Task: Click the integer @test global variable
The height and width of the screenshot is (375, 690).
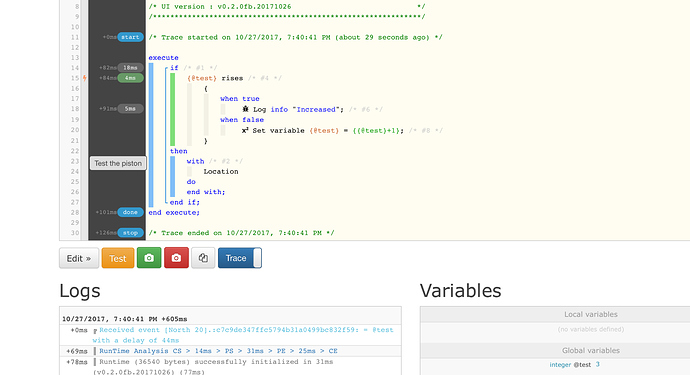Action: [x=574, y=364]
